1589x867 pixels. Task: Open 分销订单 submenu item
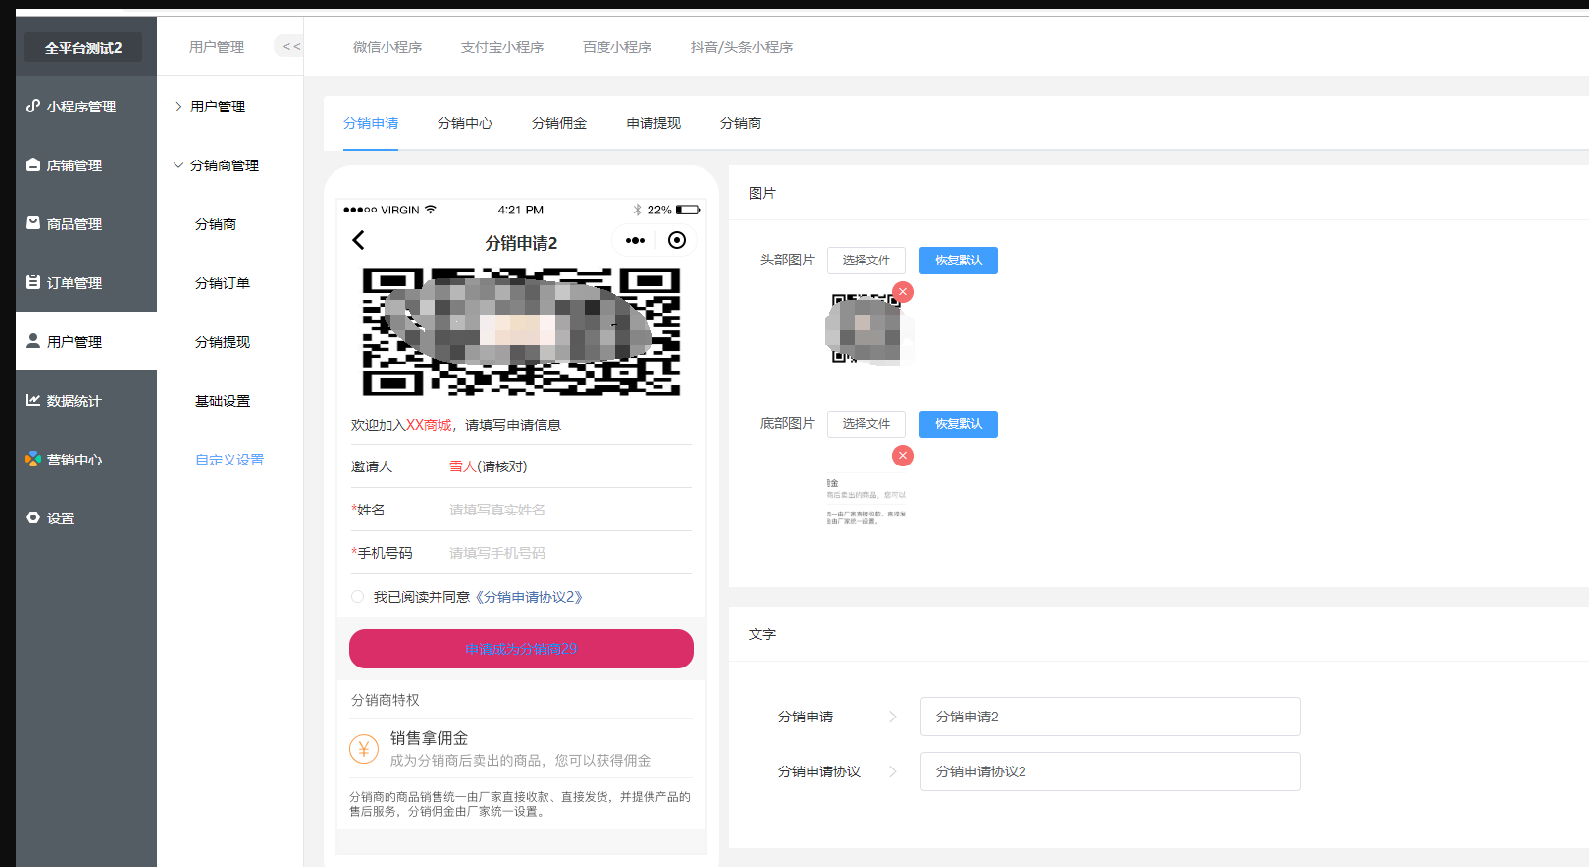[x=223, y=283]
